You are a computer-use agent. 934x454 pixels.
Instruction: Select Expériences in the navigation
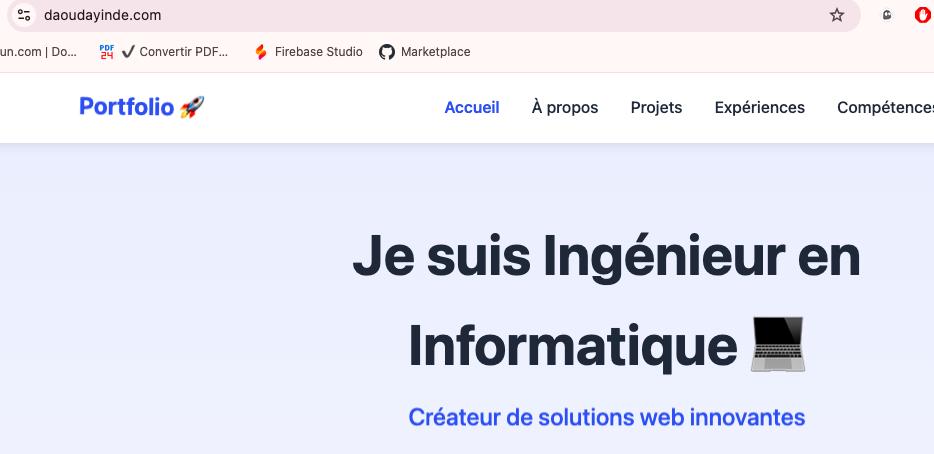(759, 107)
